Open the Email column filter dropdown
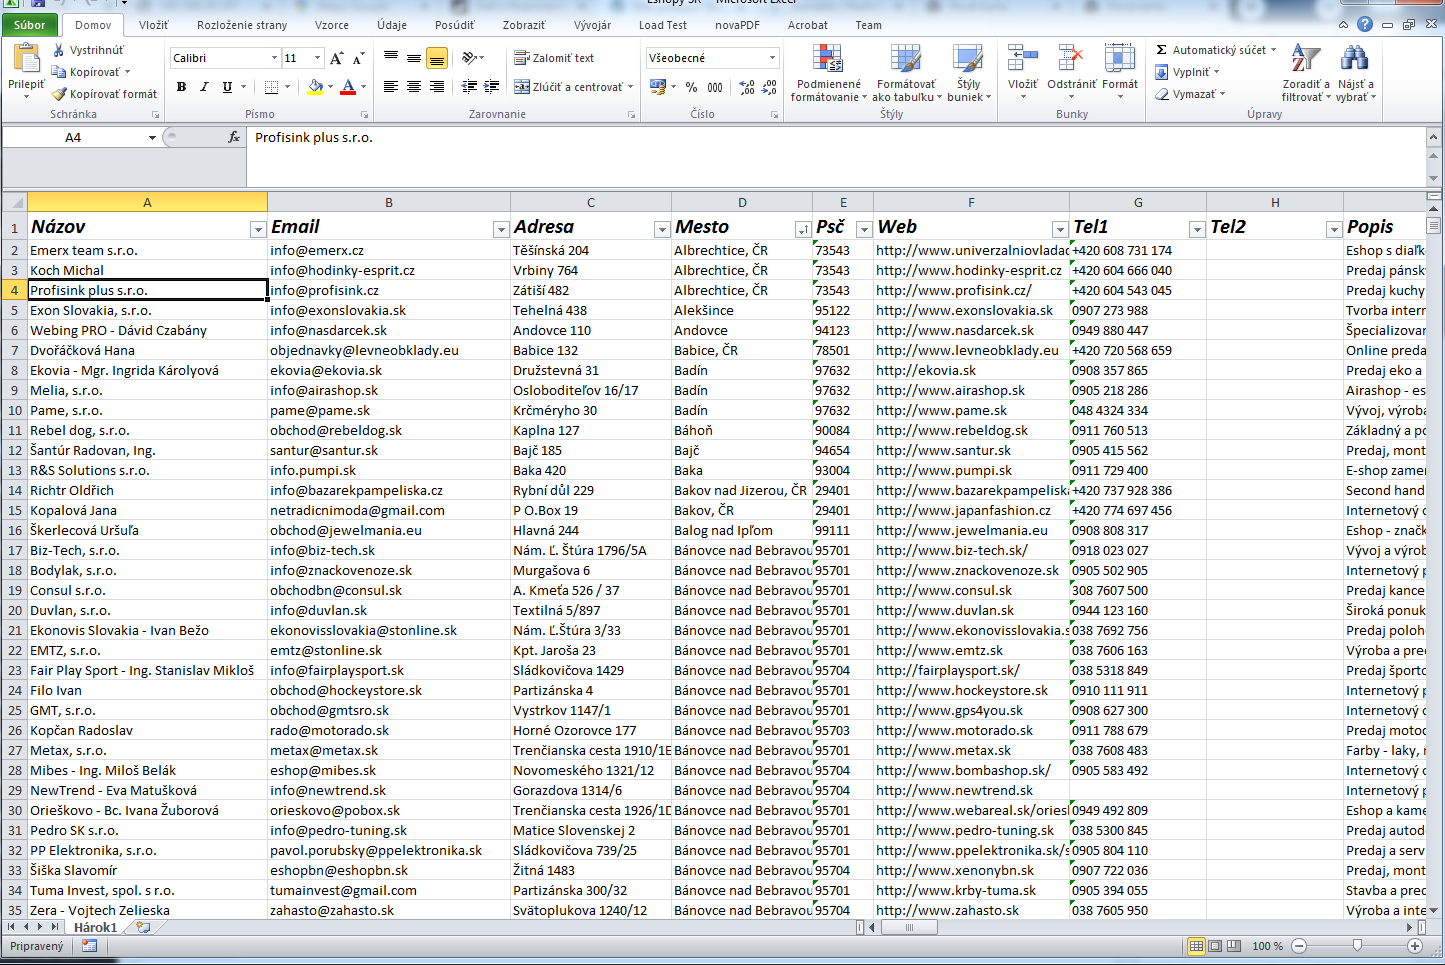Viewport: 1445px width, 965px height. coord(500,230)
